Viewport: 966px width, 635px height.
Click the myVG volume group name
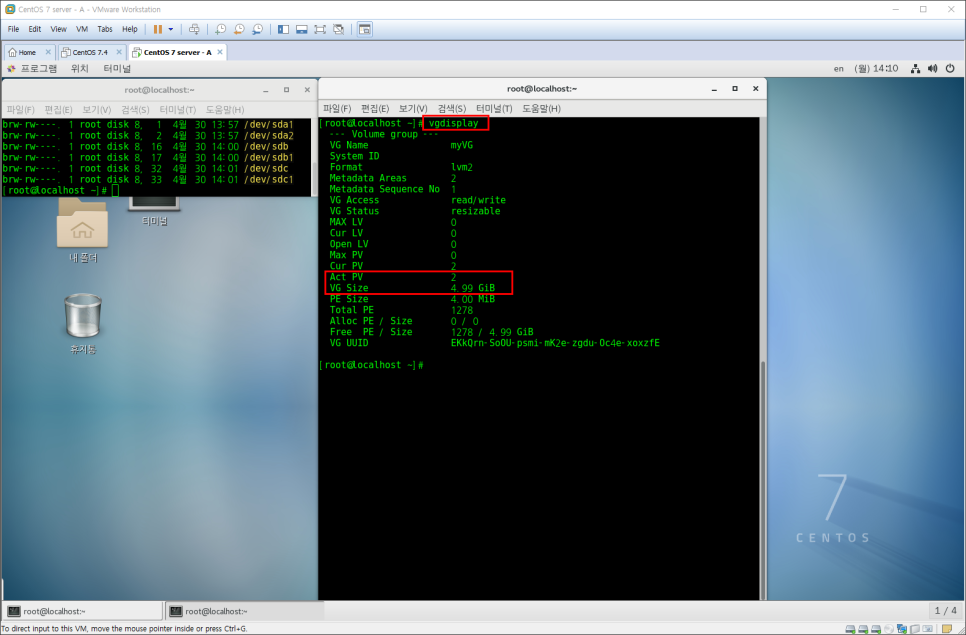click(x=461, y=145)
